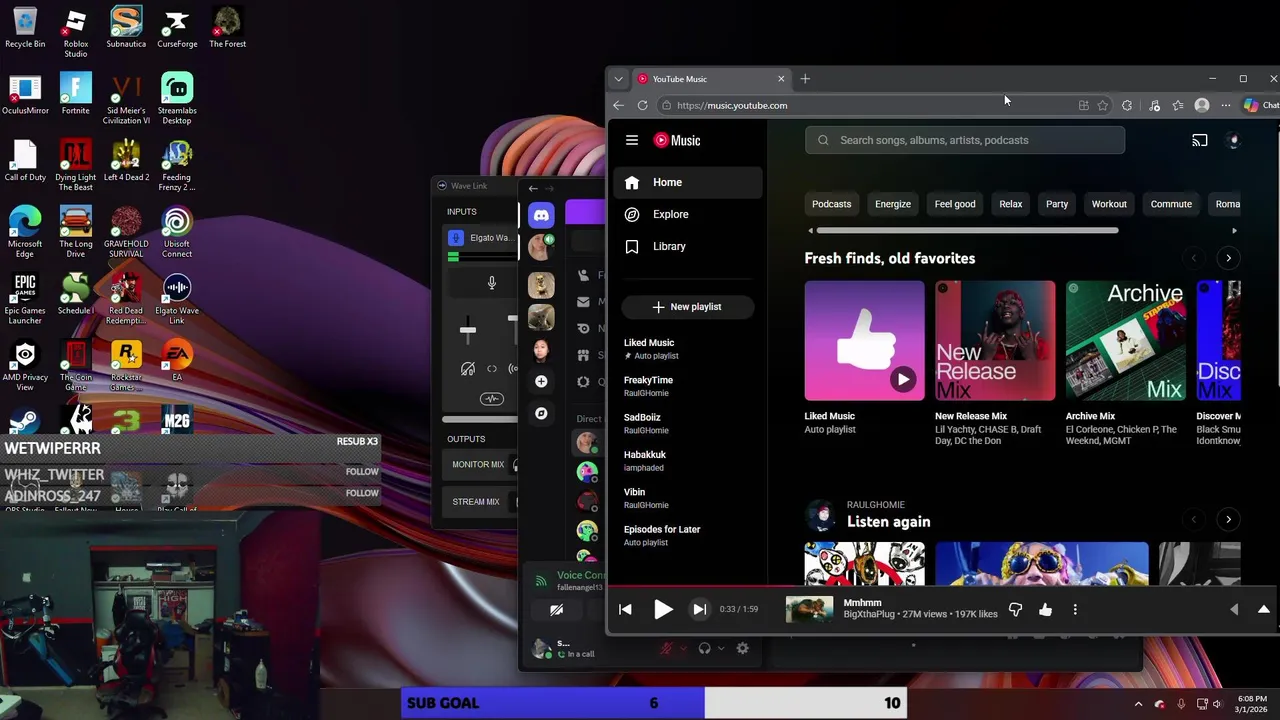Skip to previous track in player bar
The width and height of the screenshot is (1280, 720).
pyautogui.click(x=625, y=610)
